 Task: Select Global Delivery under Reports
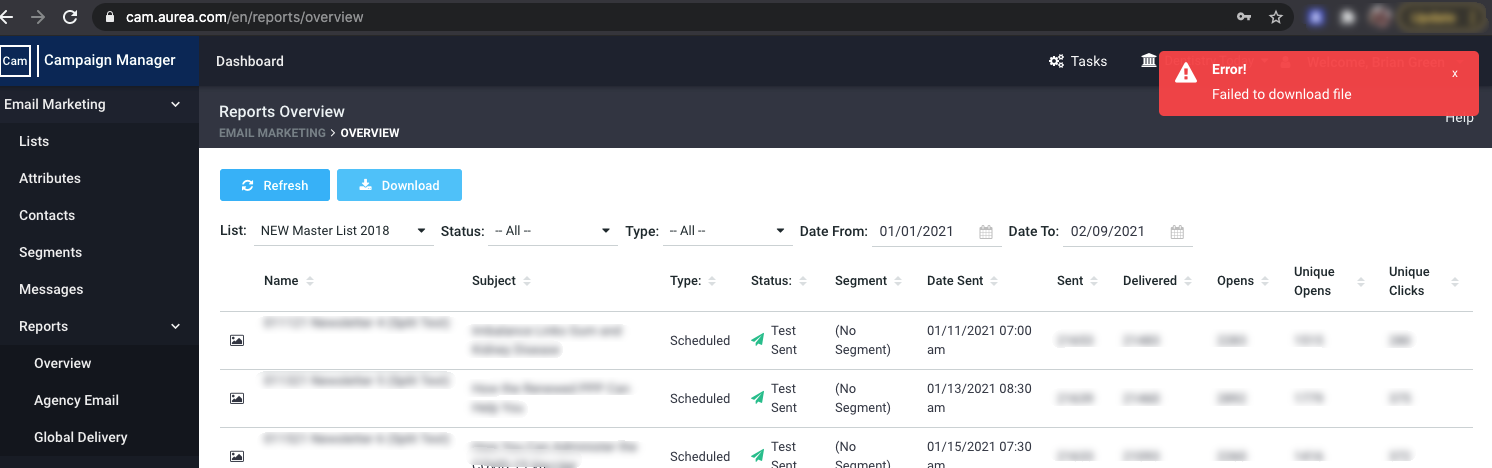(x=81, y=437)
